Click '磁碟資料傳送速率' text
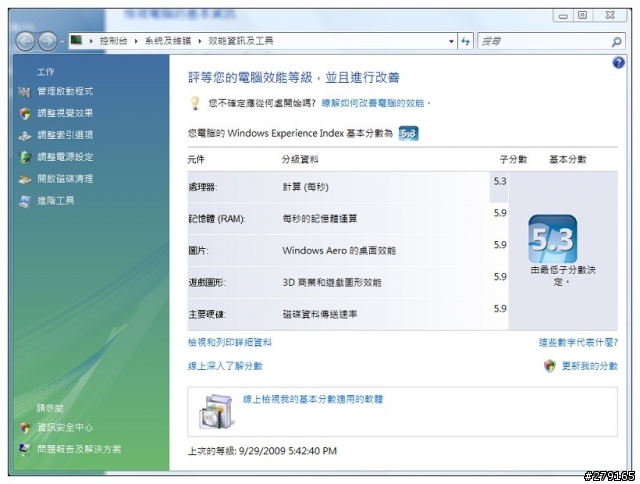This screenshot has height=484, width=640. pyautogui.click(x=320, y=314)
